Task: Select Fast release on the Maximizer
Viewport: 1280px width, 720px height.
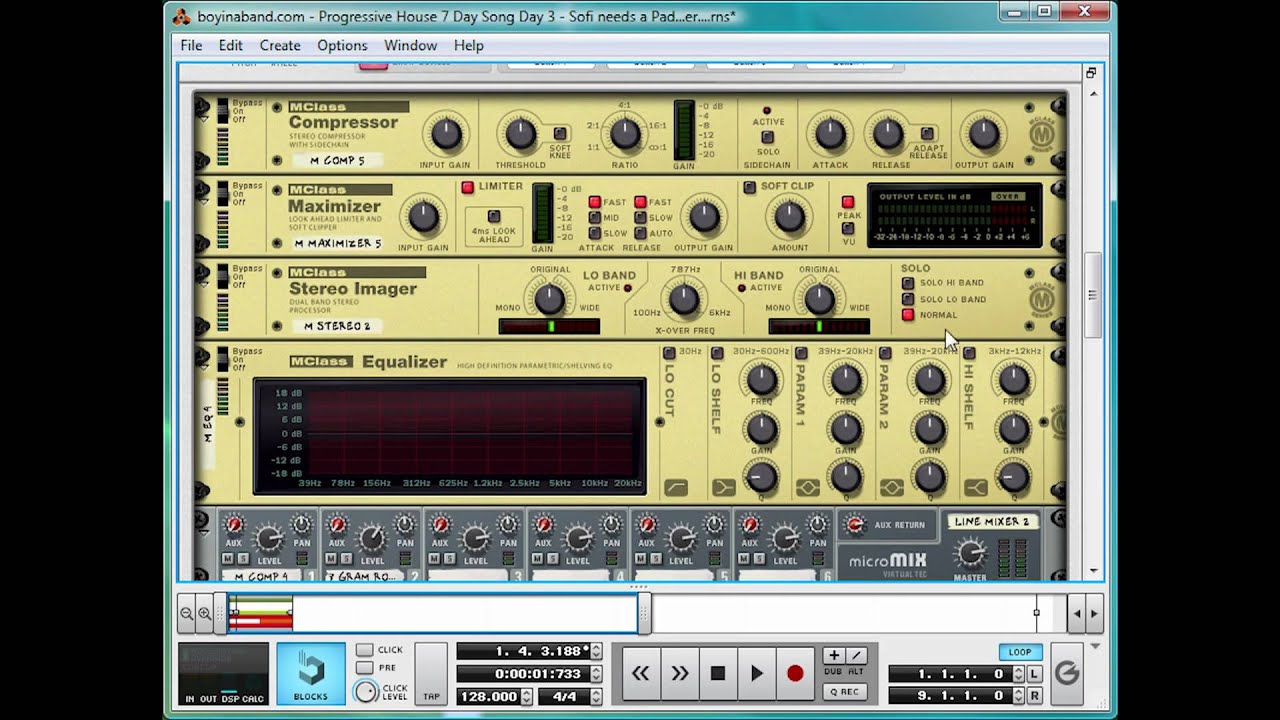Action: (639, 202)
